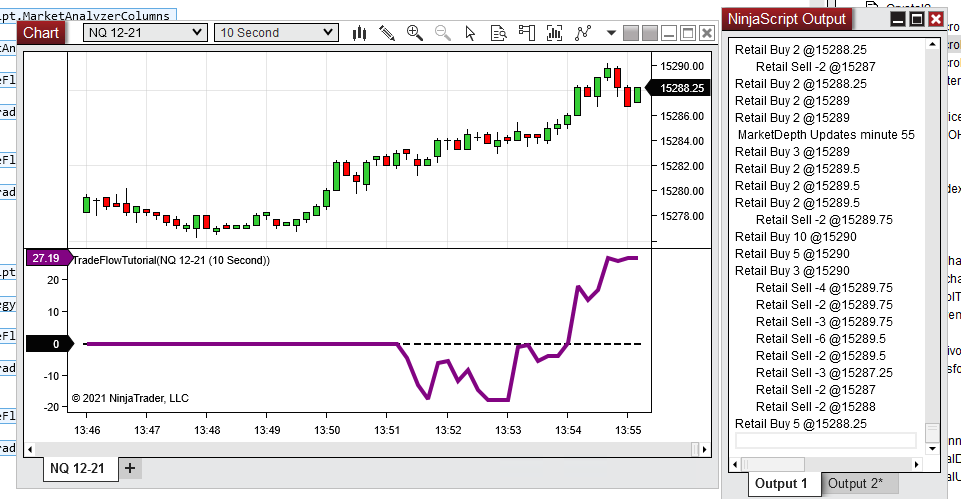Open the Data Series bars icon
This screenshot has width=961, height=499.
[x=554, y=33]
